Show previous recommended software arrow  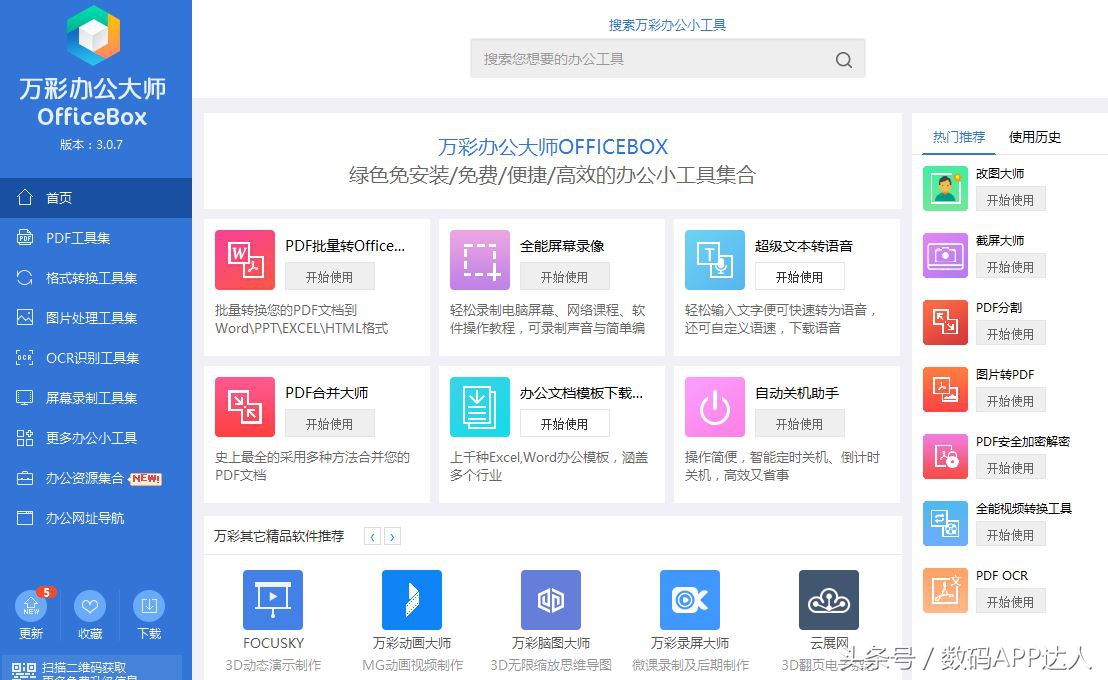(372, 537)
